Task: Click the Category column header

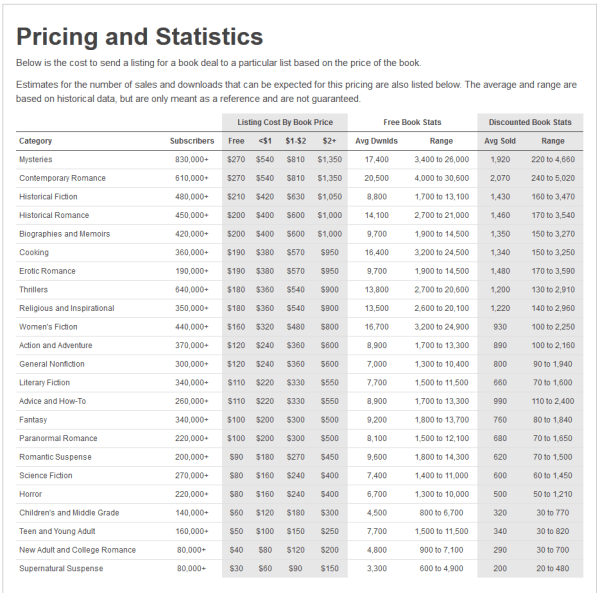Action: pos(36,141)
